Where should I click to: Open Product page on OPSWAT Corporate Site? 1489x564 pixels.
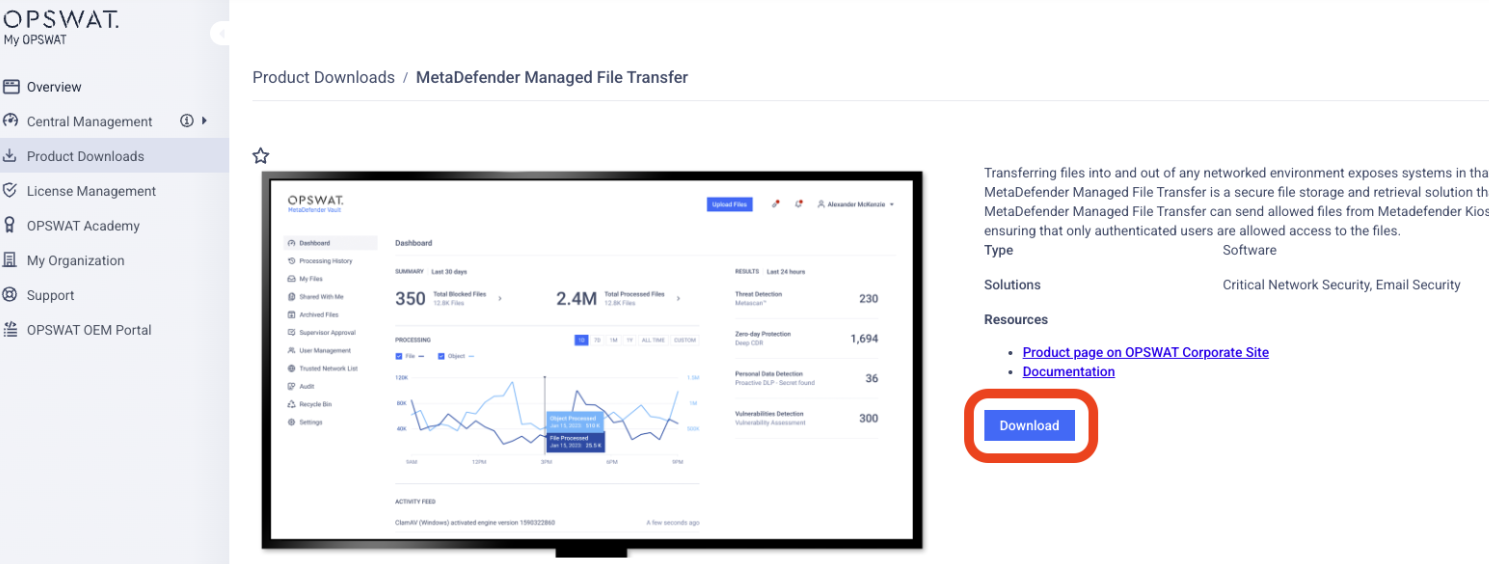click(x=1146, y=352)
